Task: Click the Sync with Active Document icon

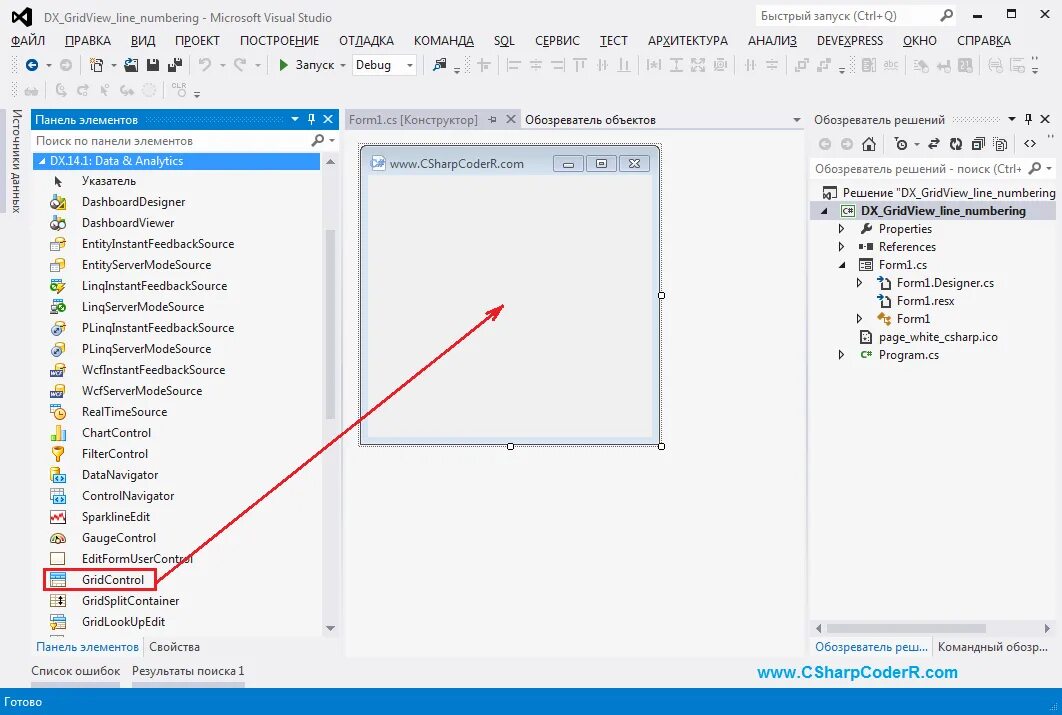Action: (933, 144)
